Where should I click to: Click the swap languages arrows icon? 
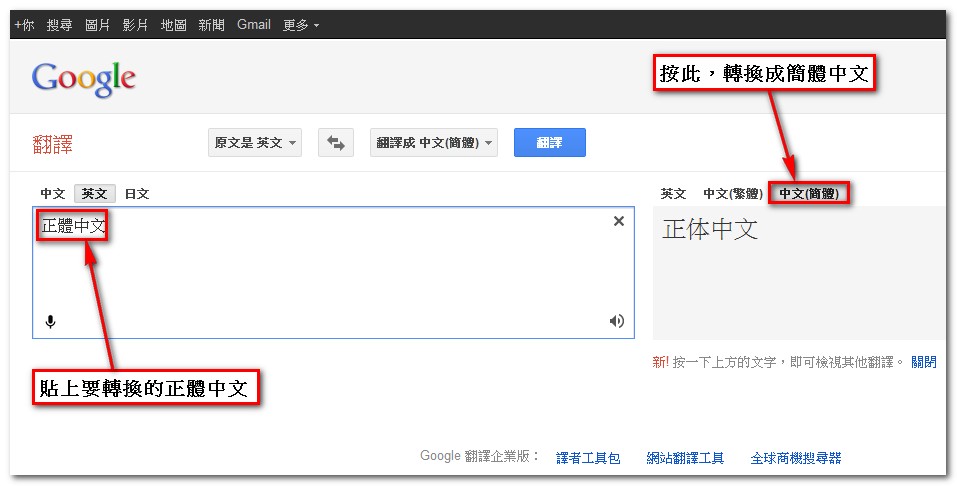pyautogui.click(x=336, y=143)
